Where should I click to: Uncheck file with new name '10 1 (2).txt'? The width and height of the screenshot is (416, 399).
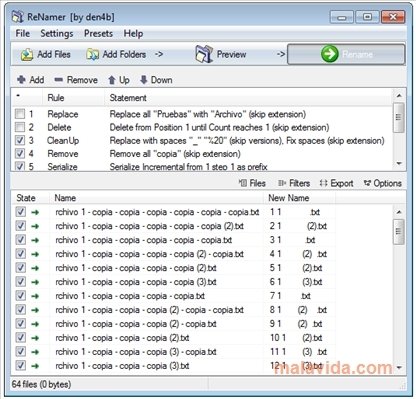(21, 338)
